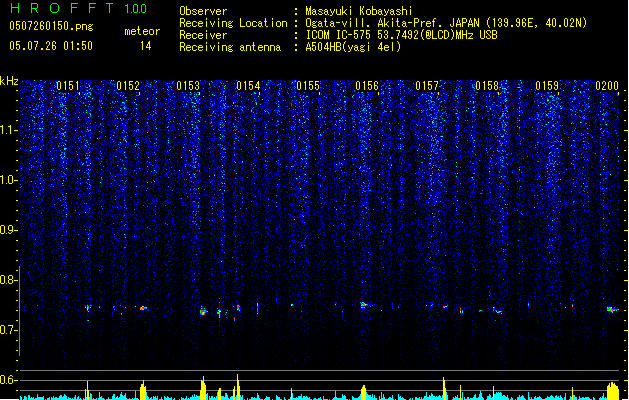The height and width of the screenshot is (400, 629).
Task: Click the 'Receiver' field label
Action: [203, 35]
